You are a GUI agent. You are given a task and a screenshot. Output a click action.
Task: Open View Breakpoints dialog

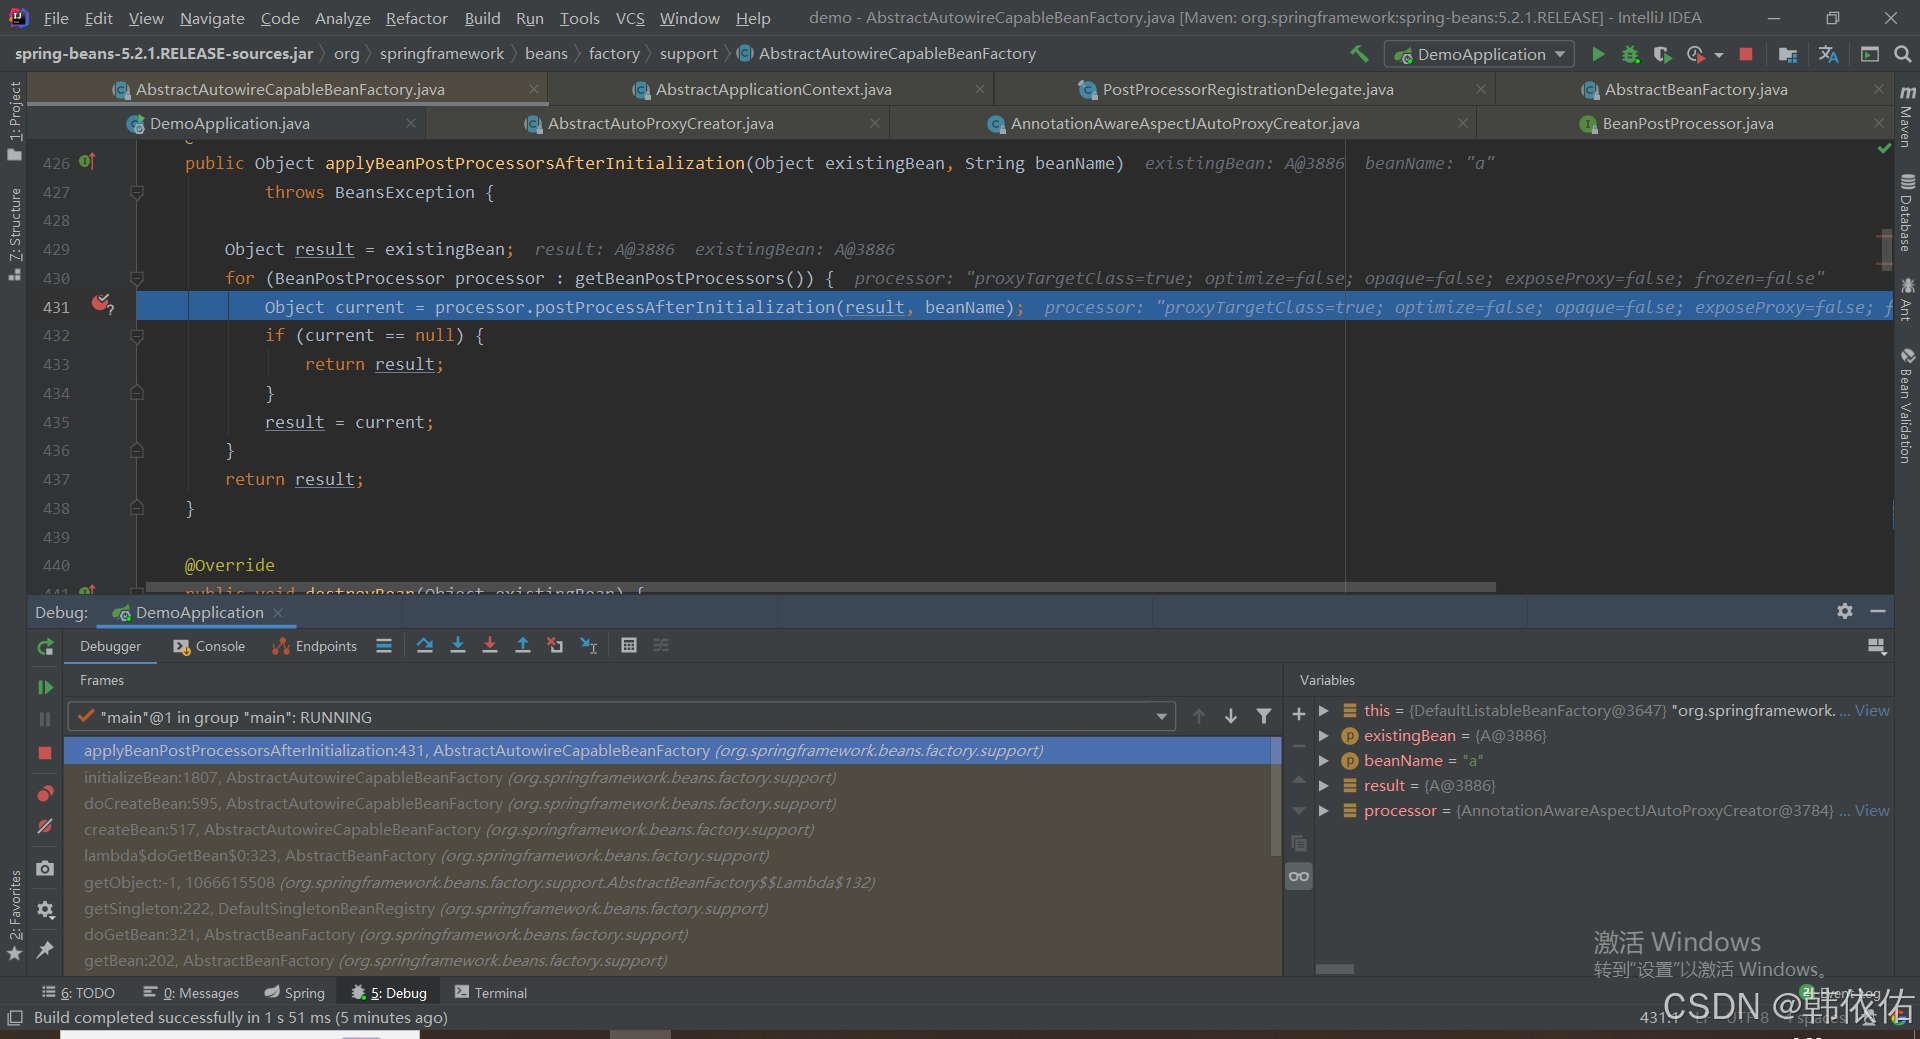click(x=45, y=794)
